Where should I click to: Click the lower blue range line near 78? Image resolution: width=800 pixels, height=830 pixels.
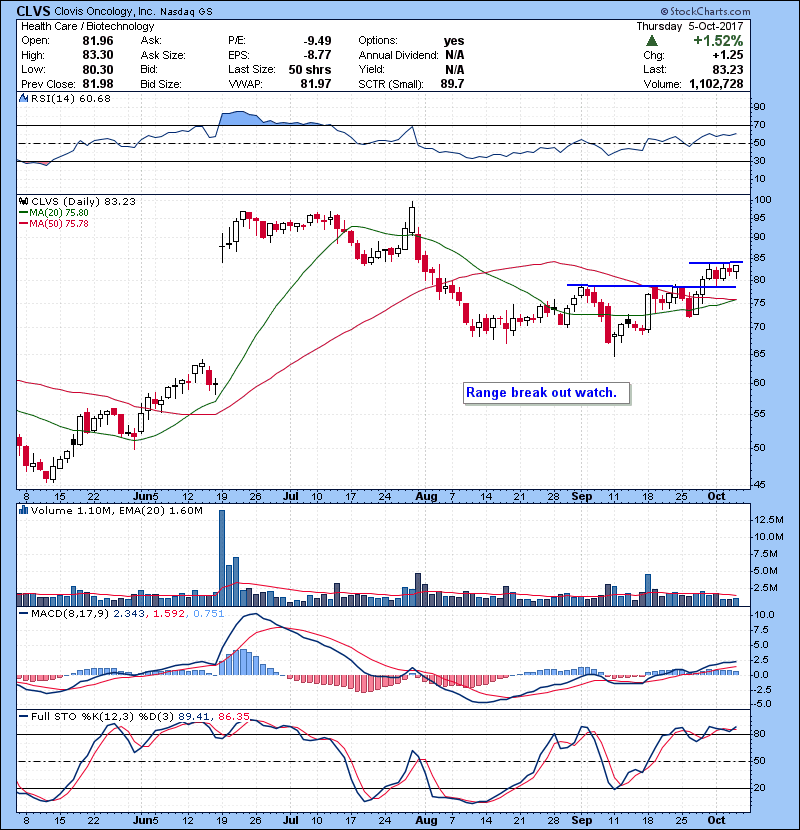click(651, 286)
